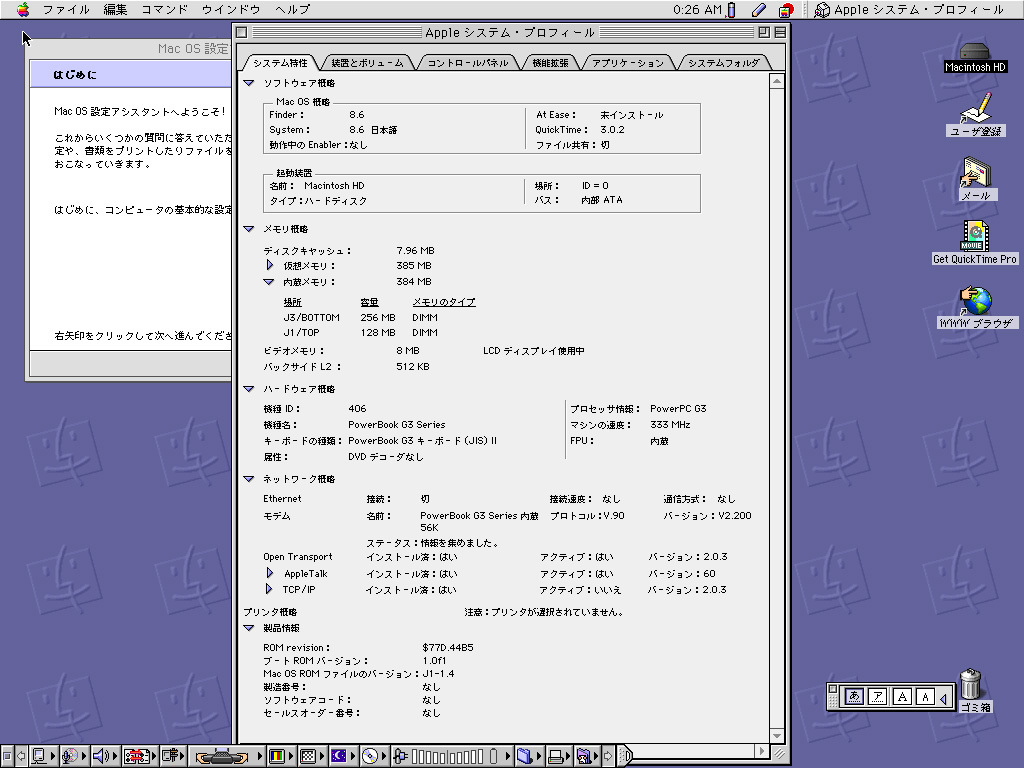
Task: Collapse the input palette with its arrow
Action: click(x=943, y=698)
